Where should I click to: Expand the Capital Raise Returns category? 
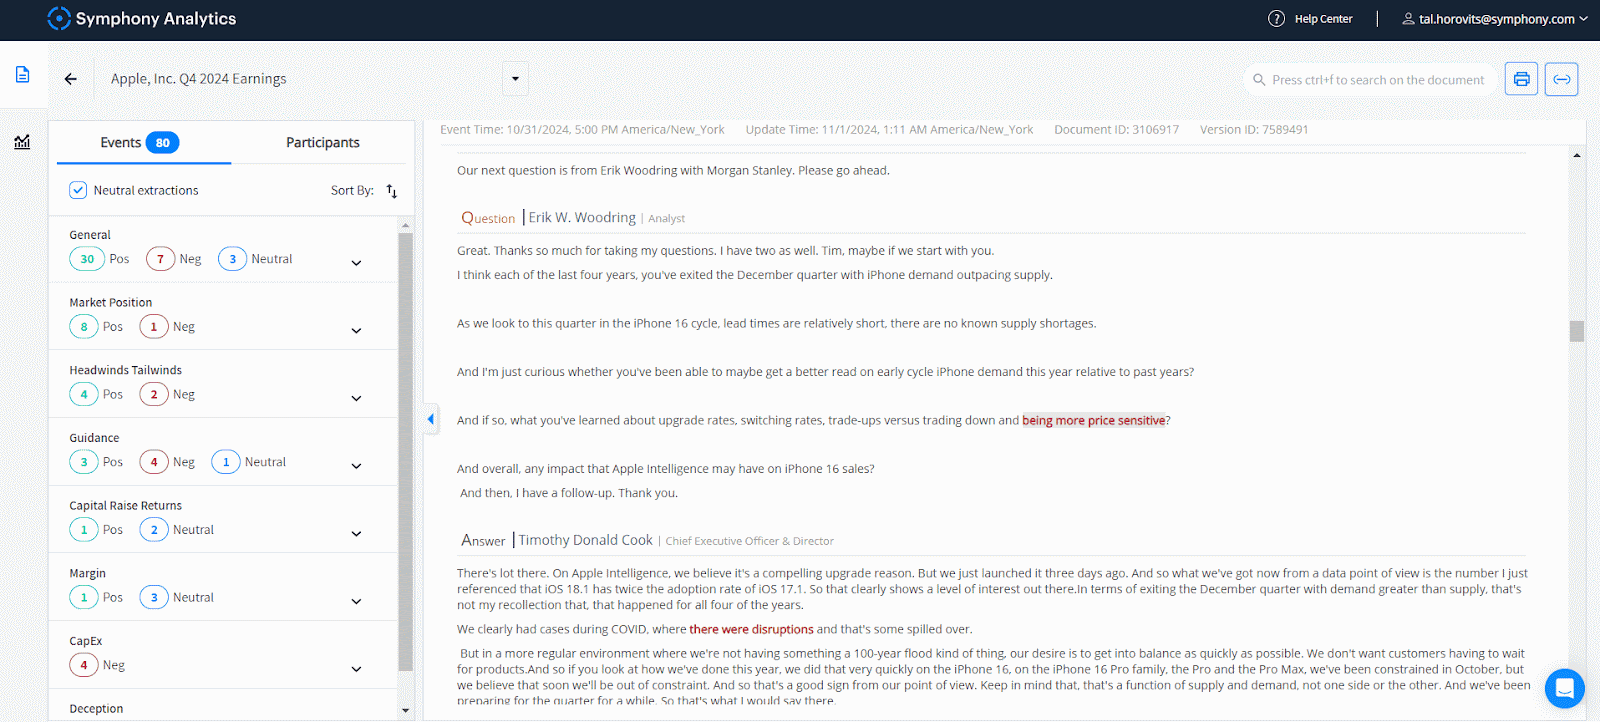(x=356, y=534)
